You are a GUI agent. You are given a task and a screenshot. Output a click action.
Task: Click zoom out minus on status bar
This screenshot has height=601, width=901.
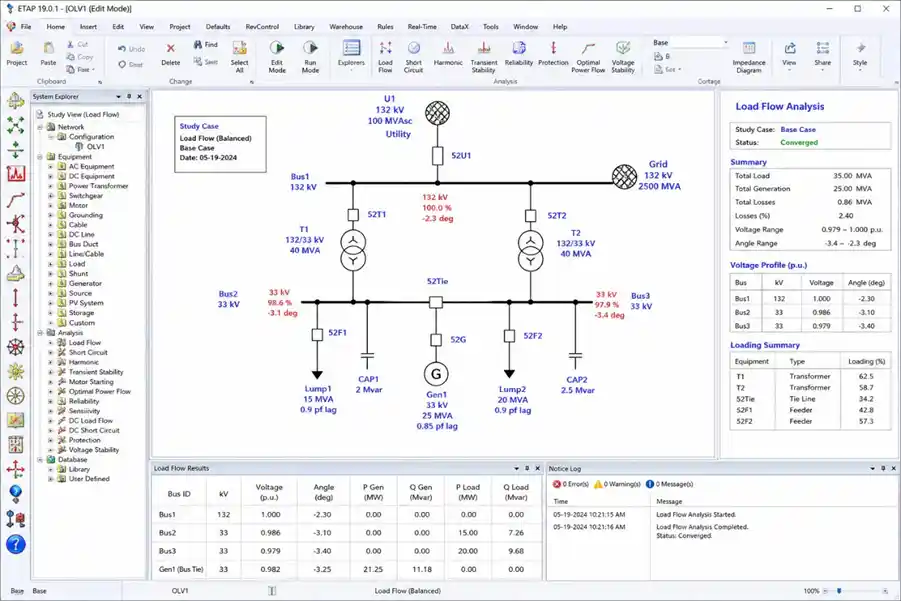point(826,591)
